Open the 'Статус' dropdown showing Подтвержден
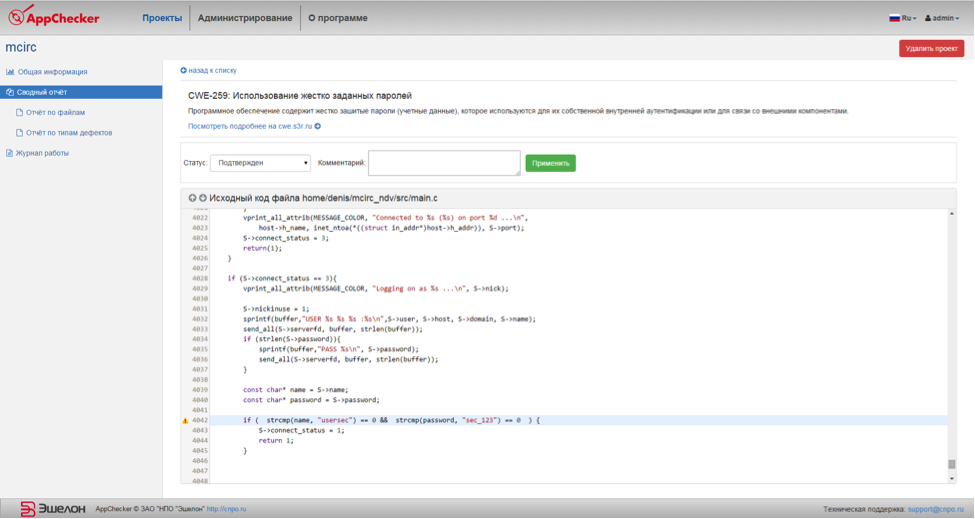The width and height of the screenshot is (975, 519). 261,163
